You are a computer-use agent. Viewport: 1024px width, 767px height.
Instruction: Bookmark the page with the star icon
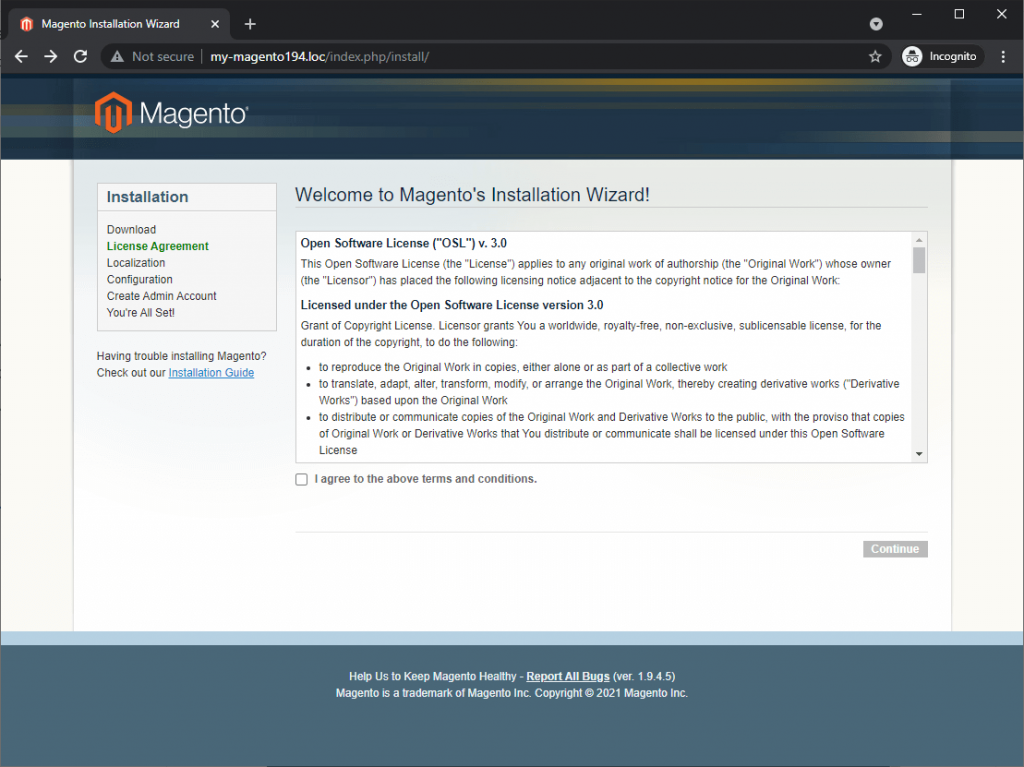pyautogui.click(x=875, y=57)
